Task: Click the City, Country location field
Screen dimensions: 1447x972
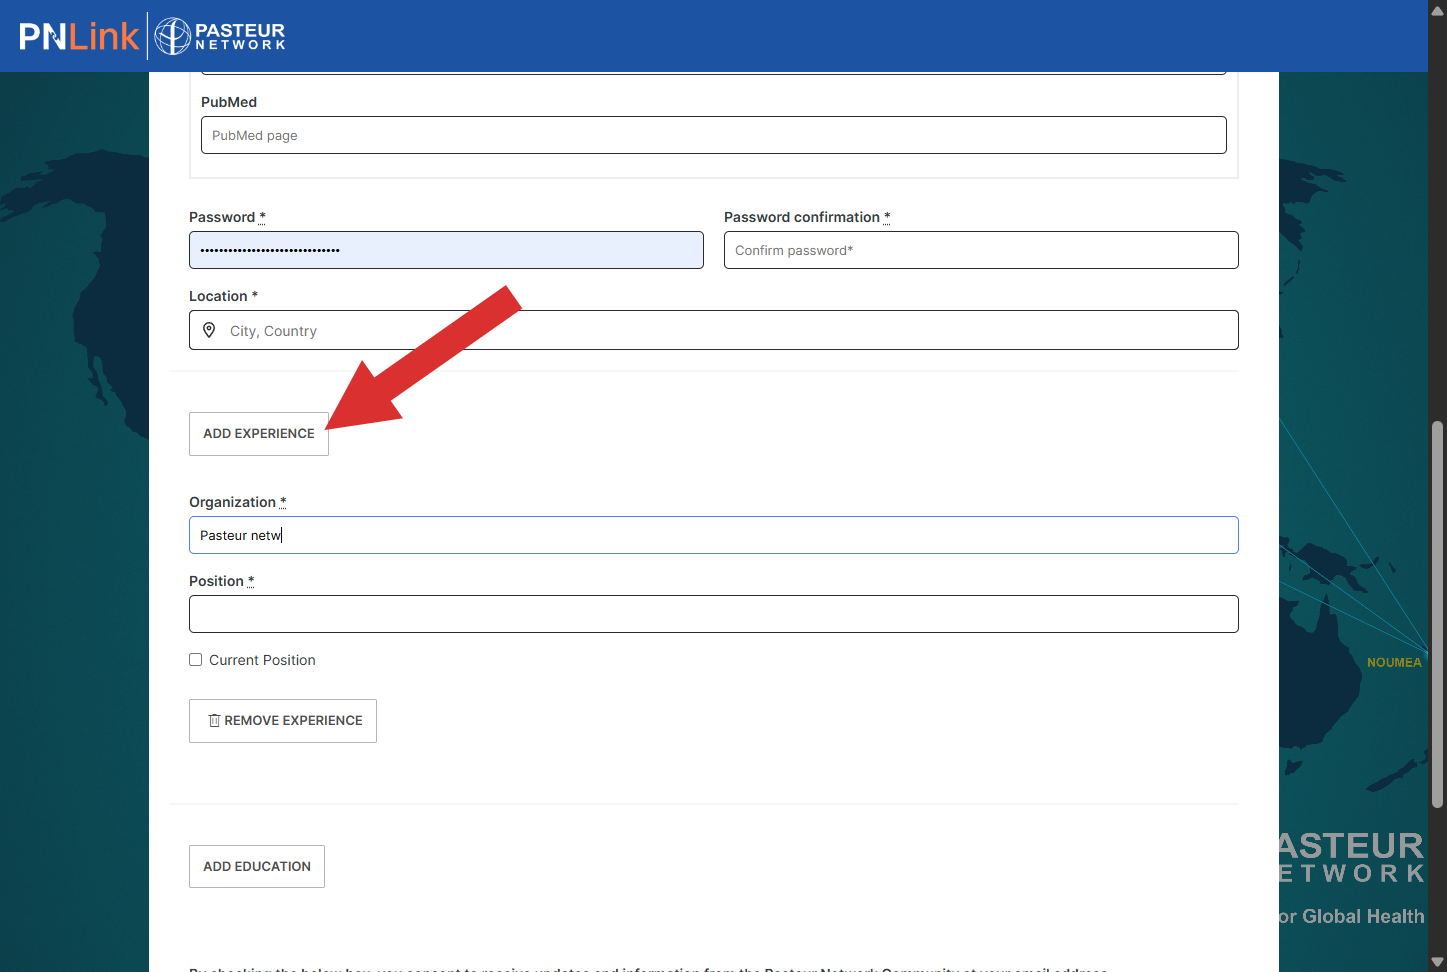Action: (714, 330)
